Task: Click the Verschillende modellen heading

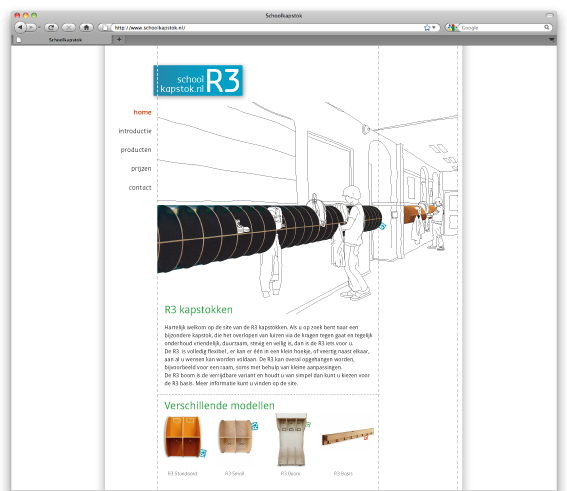Action: point(219,405)
